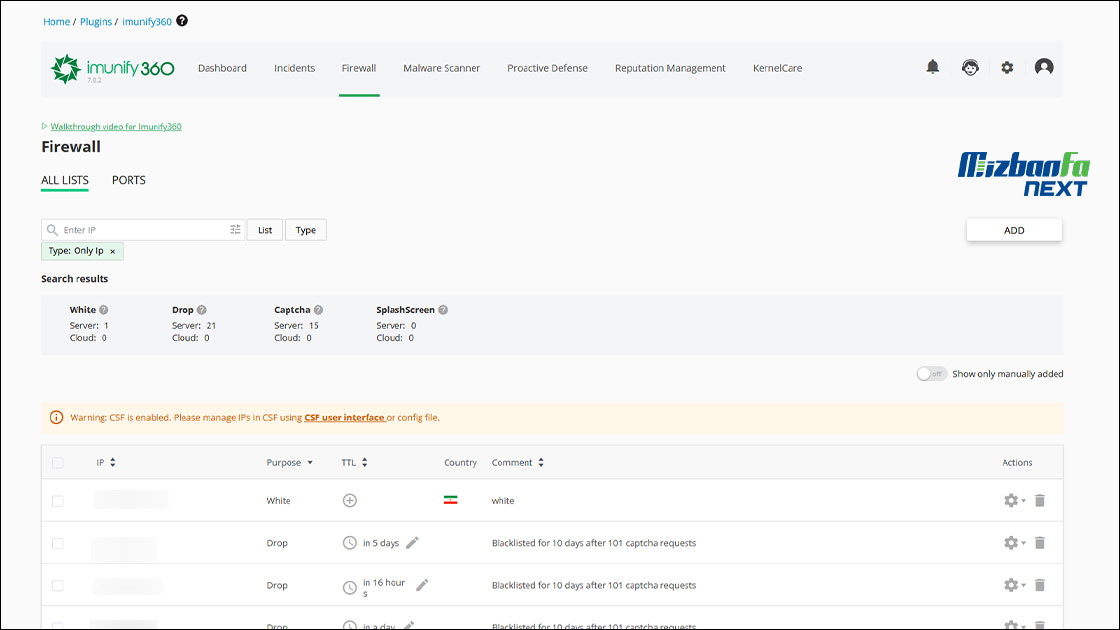Screen dimensions: 1120x630
Task: Edit TTL pencil for 'in 5 days' row
Action: tap(412, 543)
